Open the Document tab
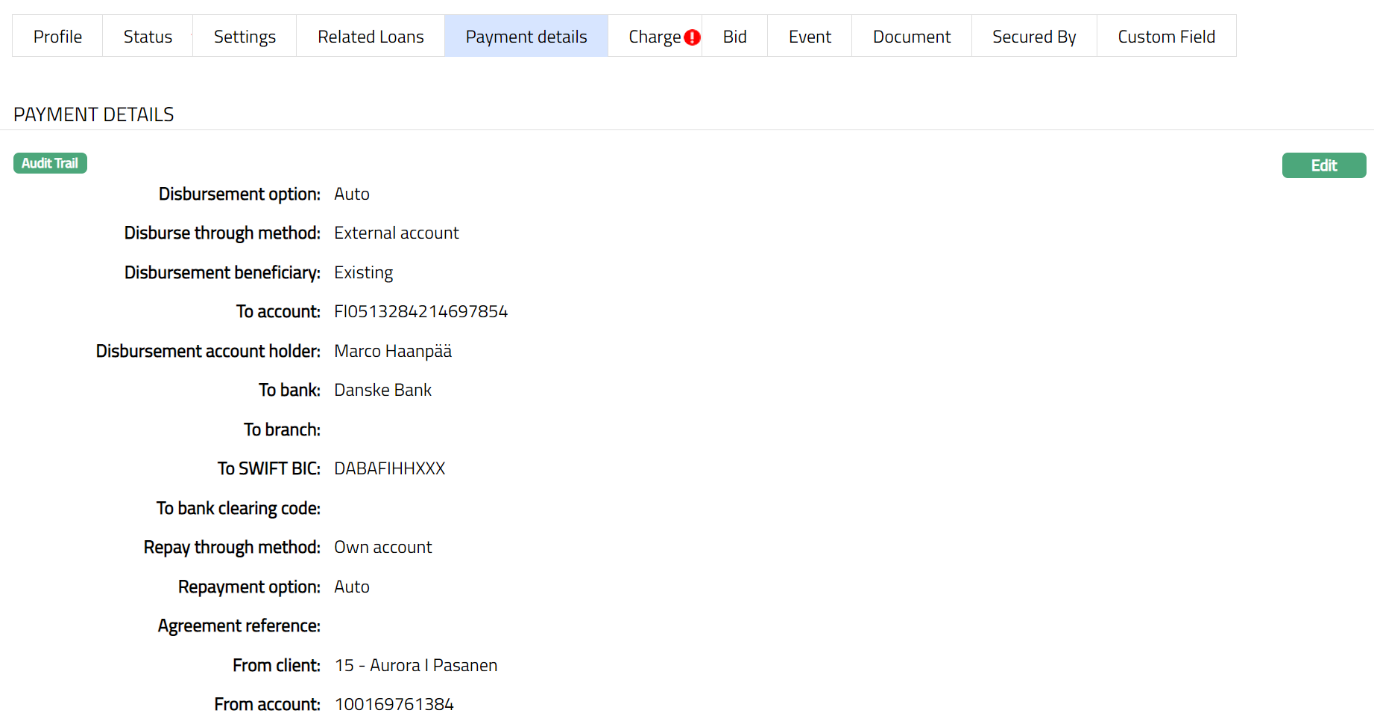 (x=912, y=37)
